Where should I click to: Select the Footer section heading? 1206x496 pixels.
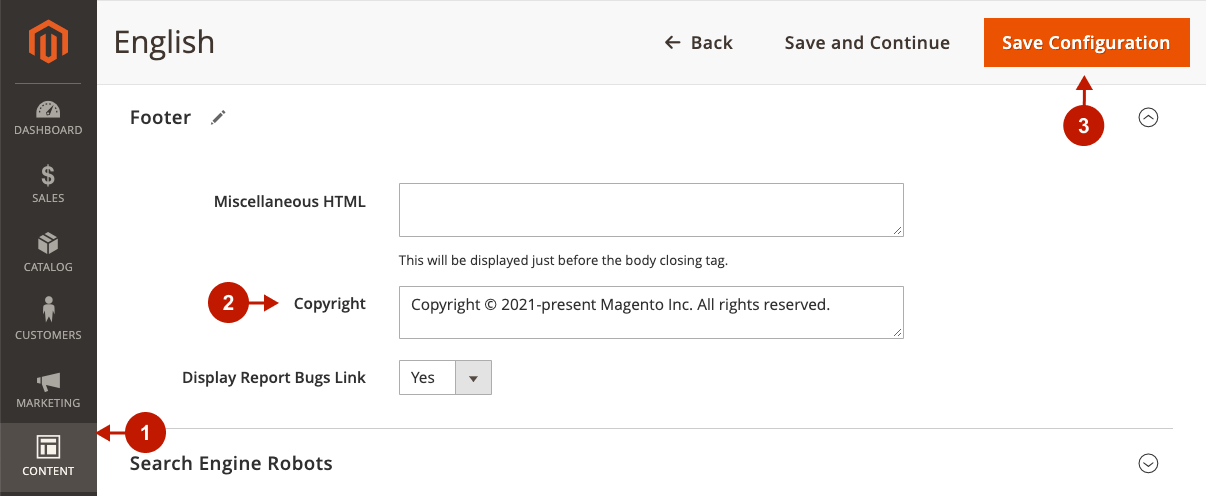[x=160, y=117]
